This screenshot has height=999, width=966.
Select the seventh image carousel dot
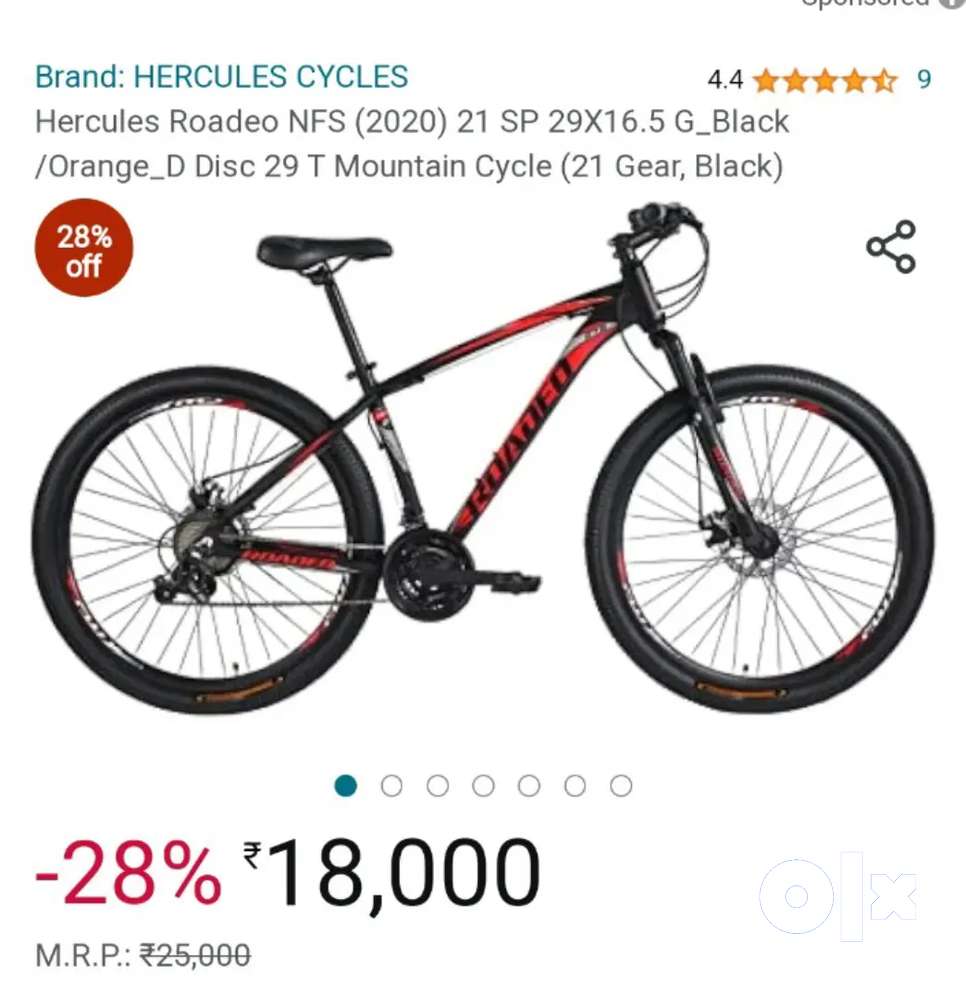(621, 786)
